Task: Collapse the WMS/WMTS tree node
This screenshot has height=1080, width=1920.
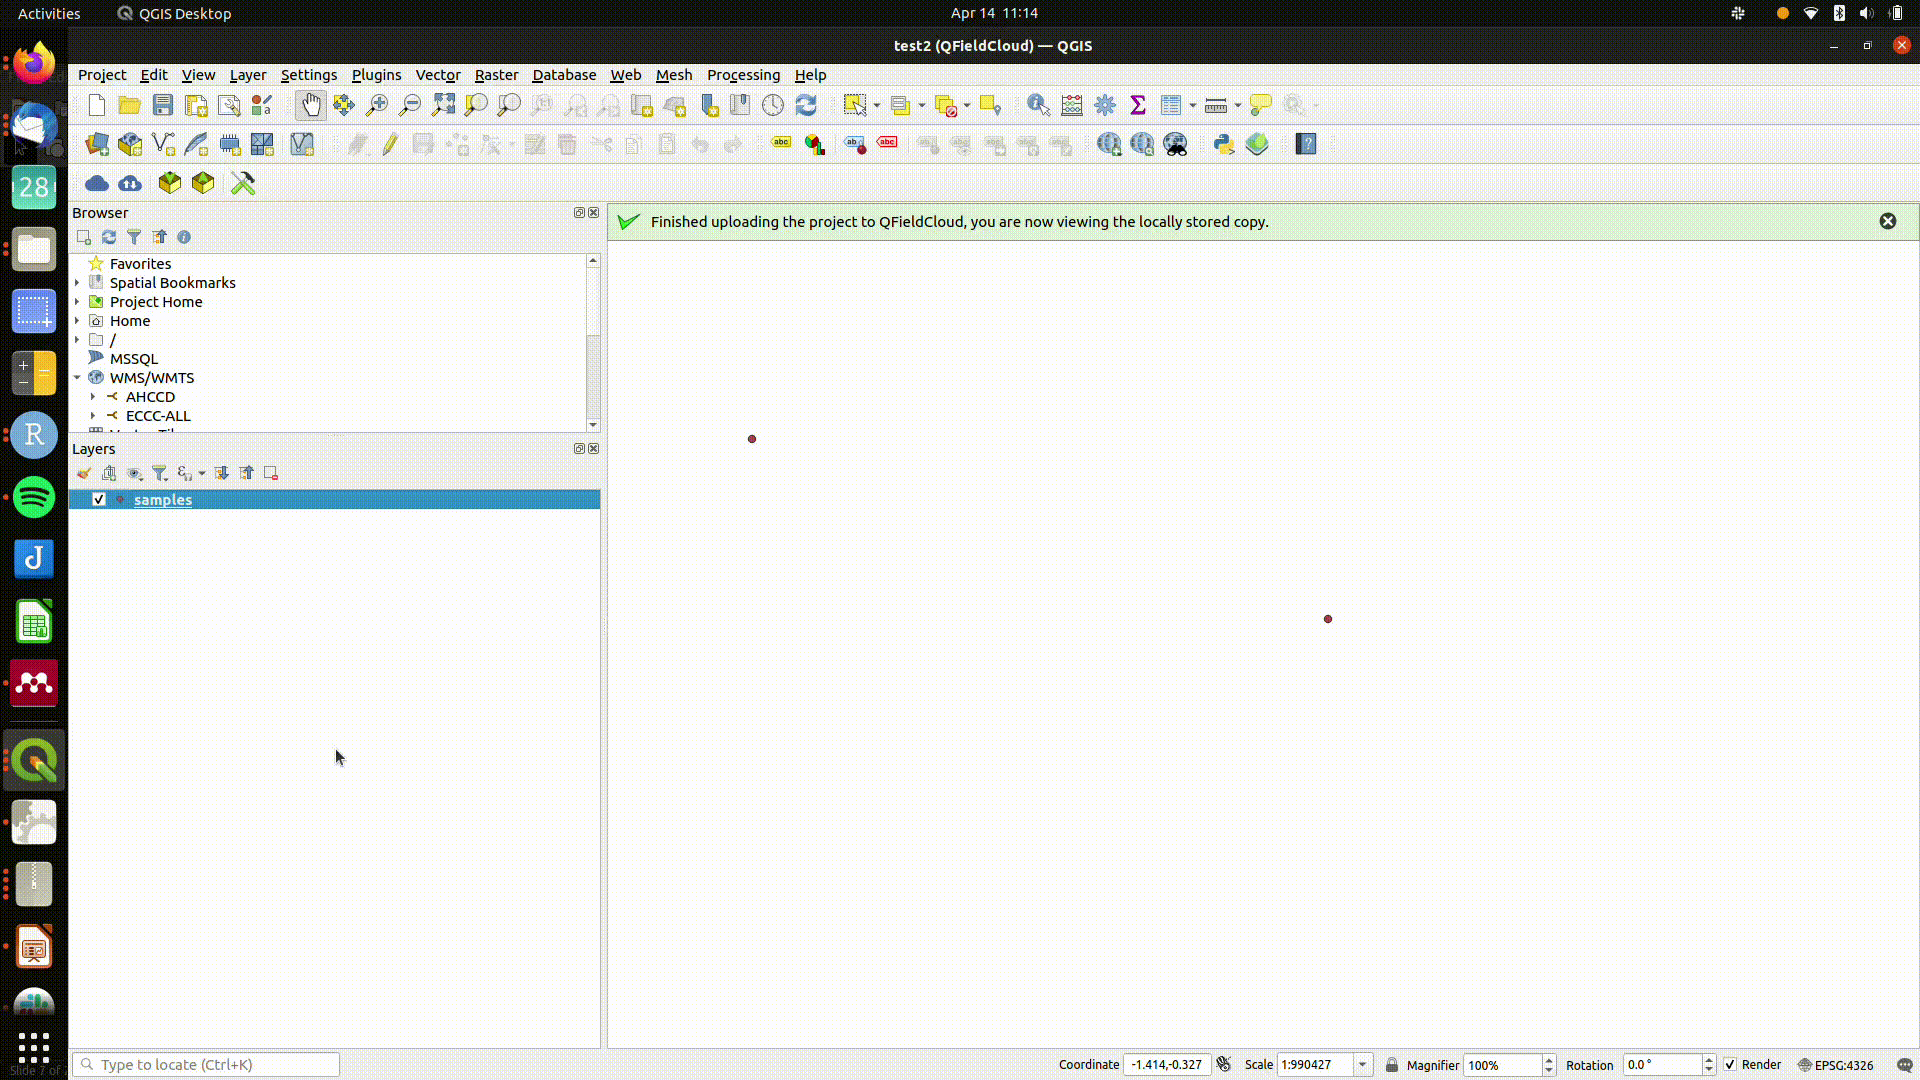Action: (x=77, y=377)
